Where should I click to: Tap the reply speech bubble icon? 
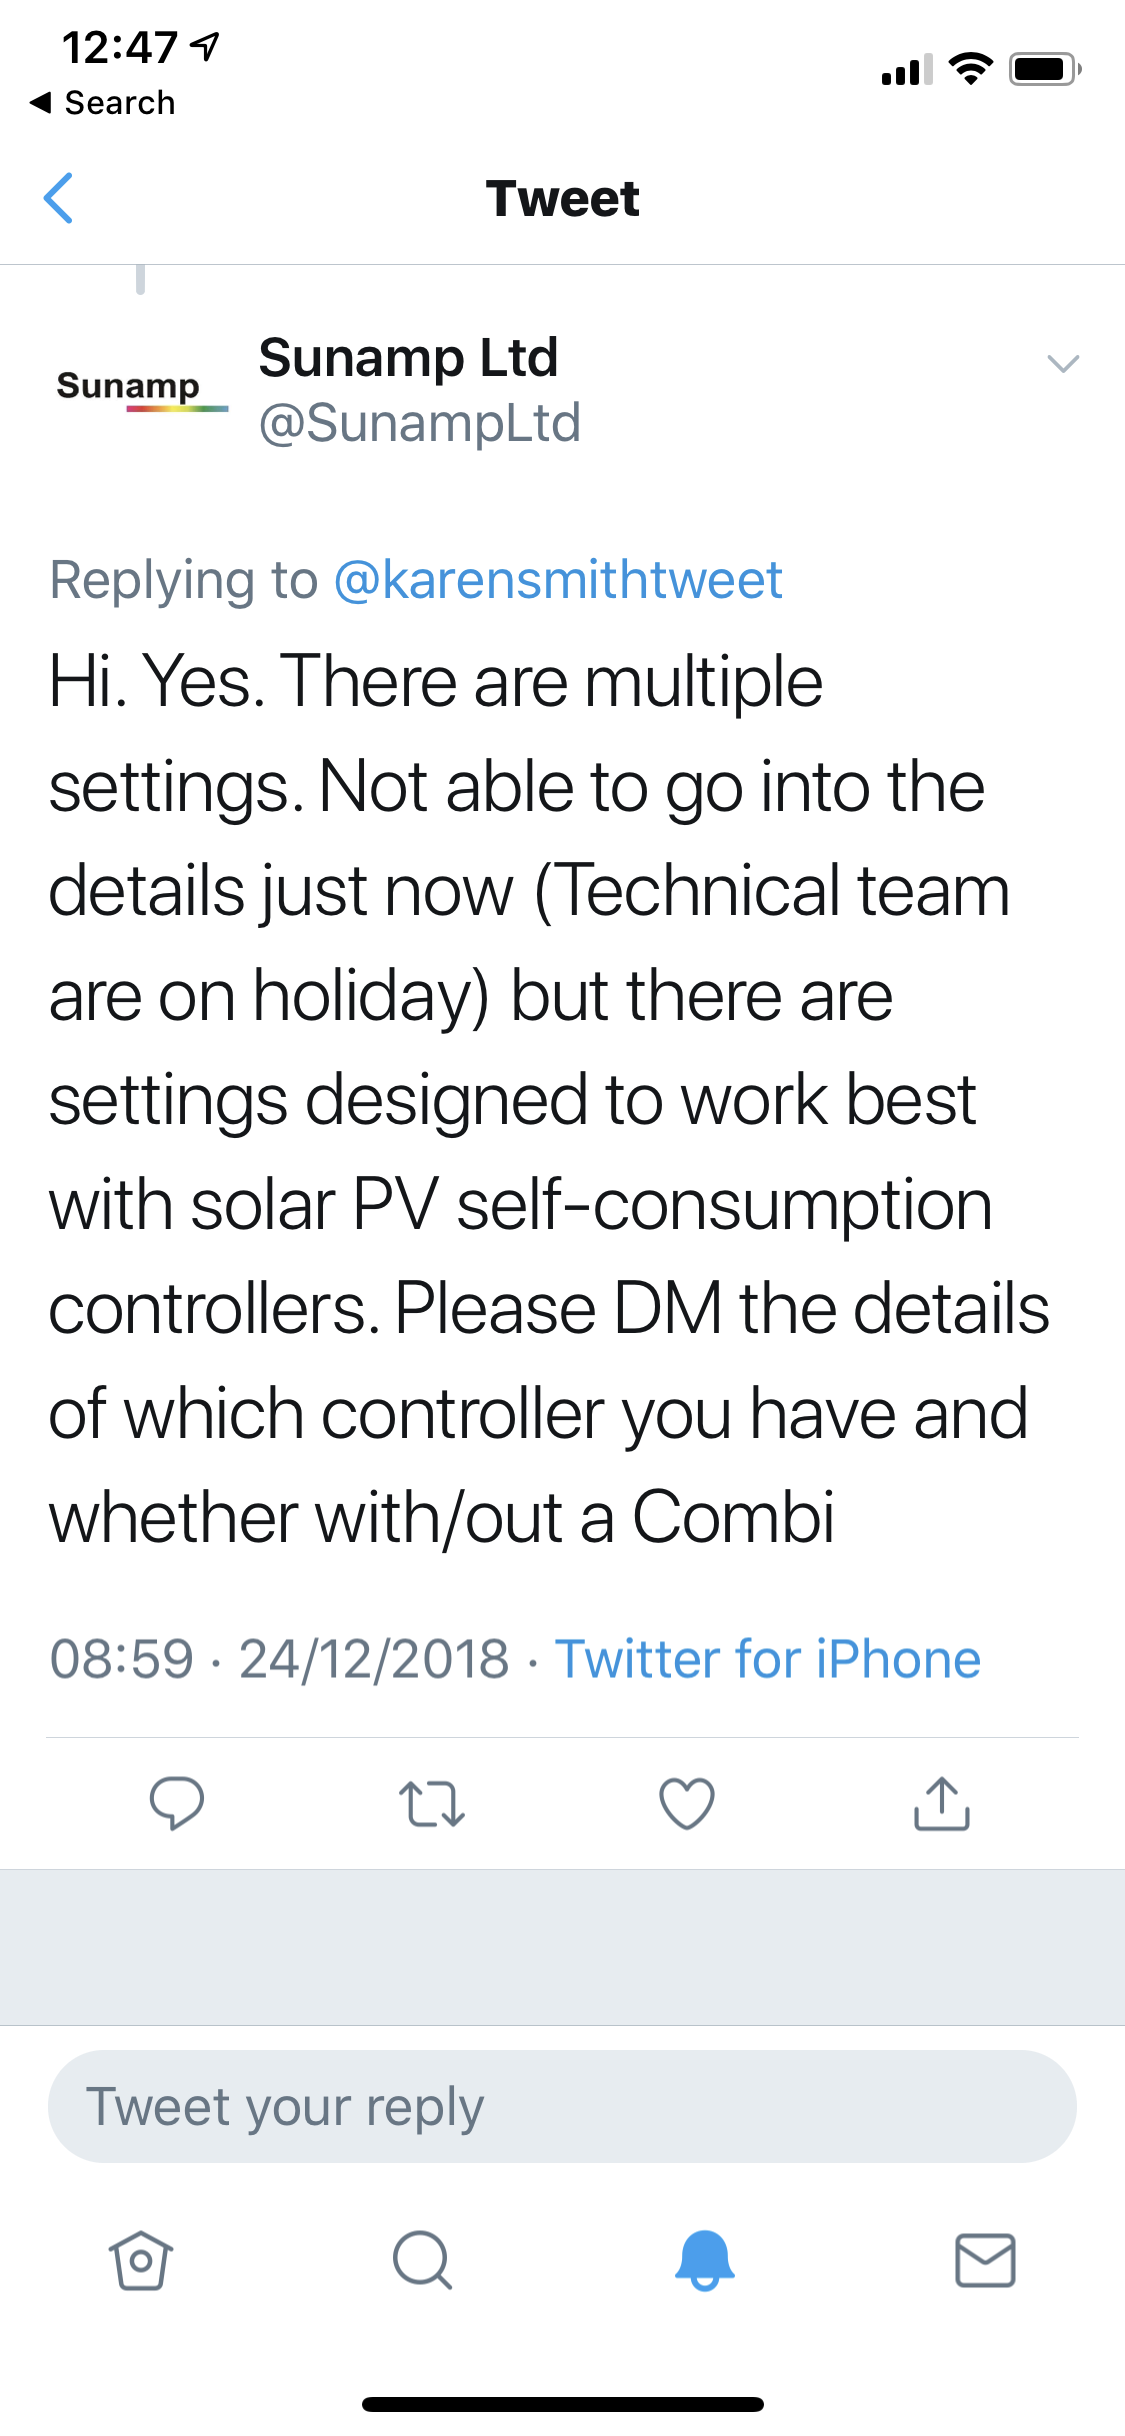tap(177, 1803)
